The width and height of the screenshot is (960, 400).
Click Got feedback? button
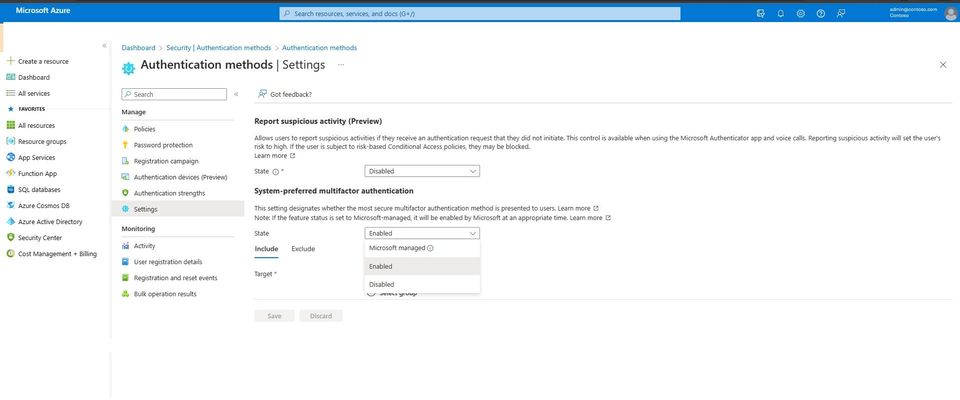tap(285, 94)
